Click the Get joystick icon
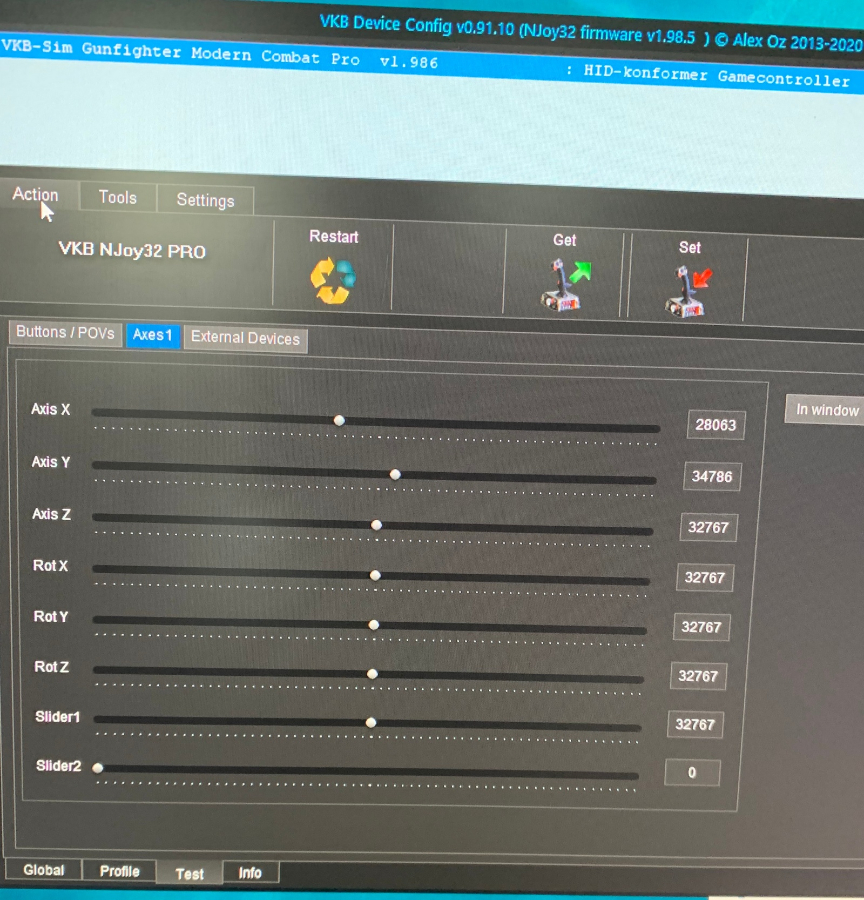Screen dimensions: 864x900 pyautogui.click(x=565, y=285)
